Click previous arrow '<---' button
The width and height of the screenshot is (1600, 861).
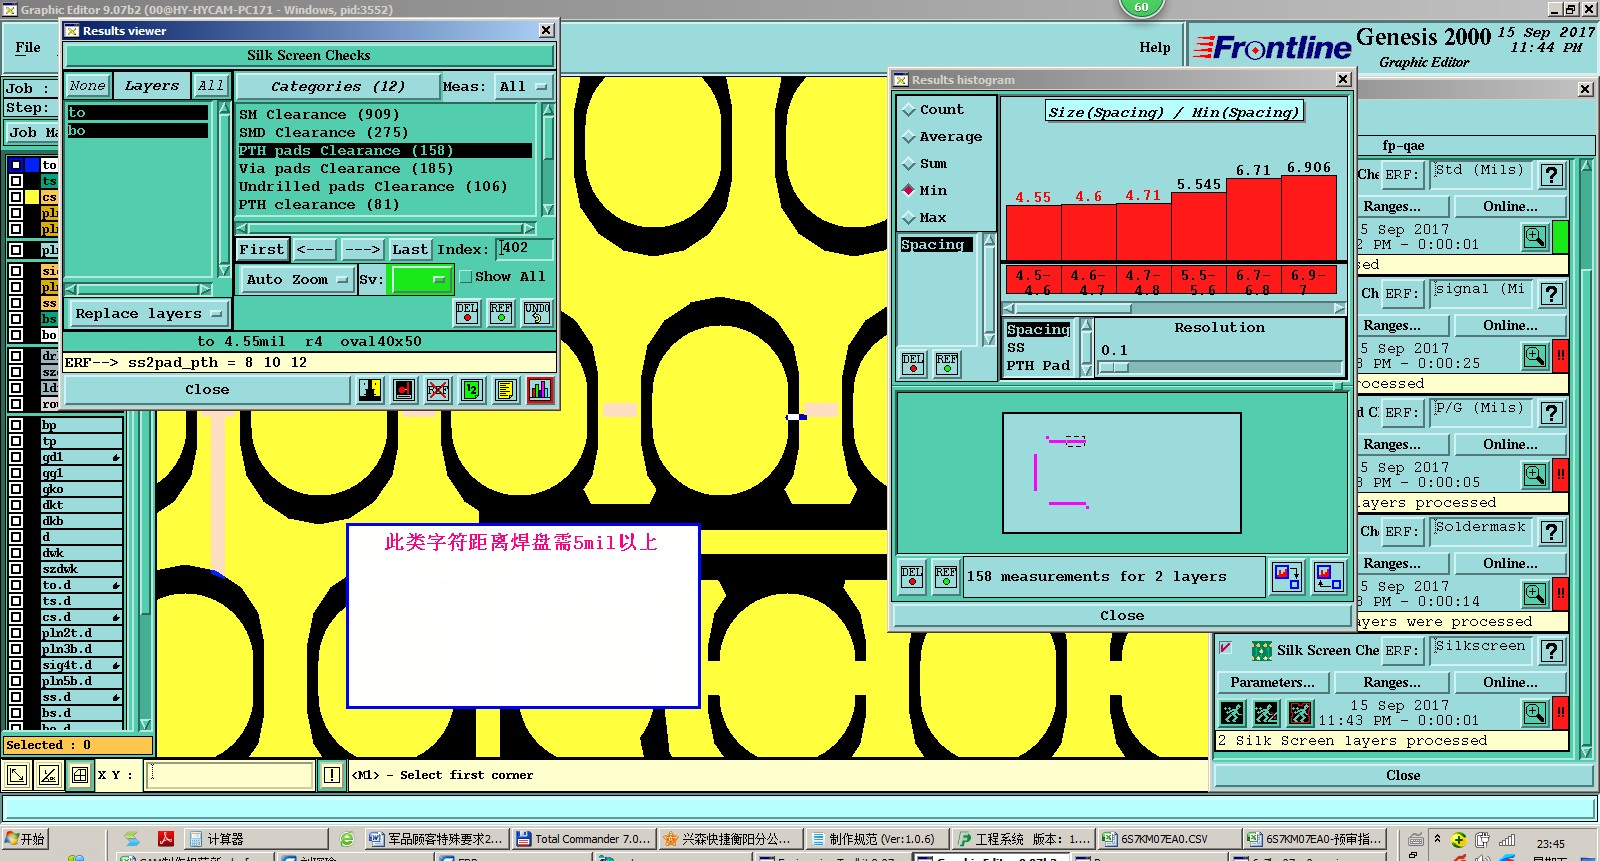(x=315, y=249)
